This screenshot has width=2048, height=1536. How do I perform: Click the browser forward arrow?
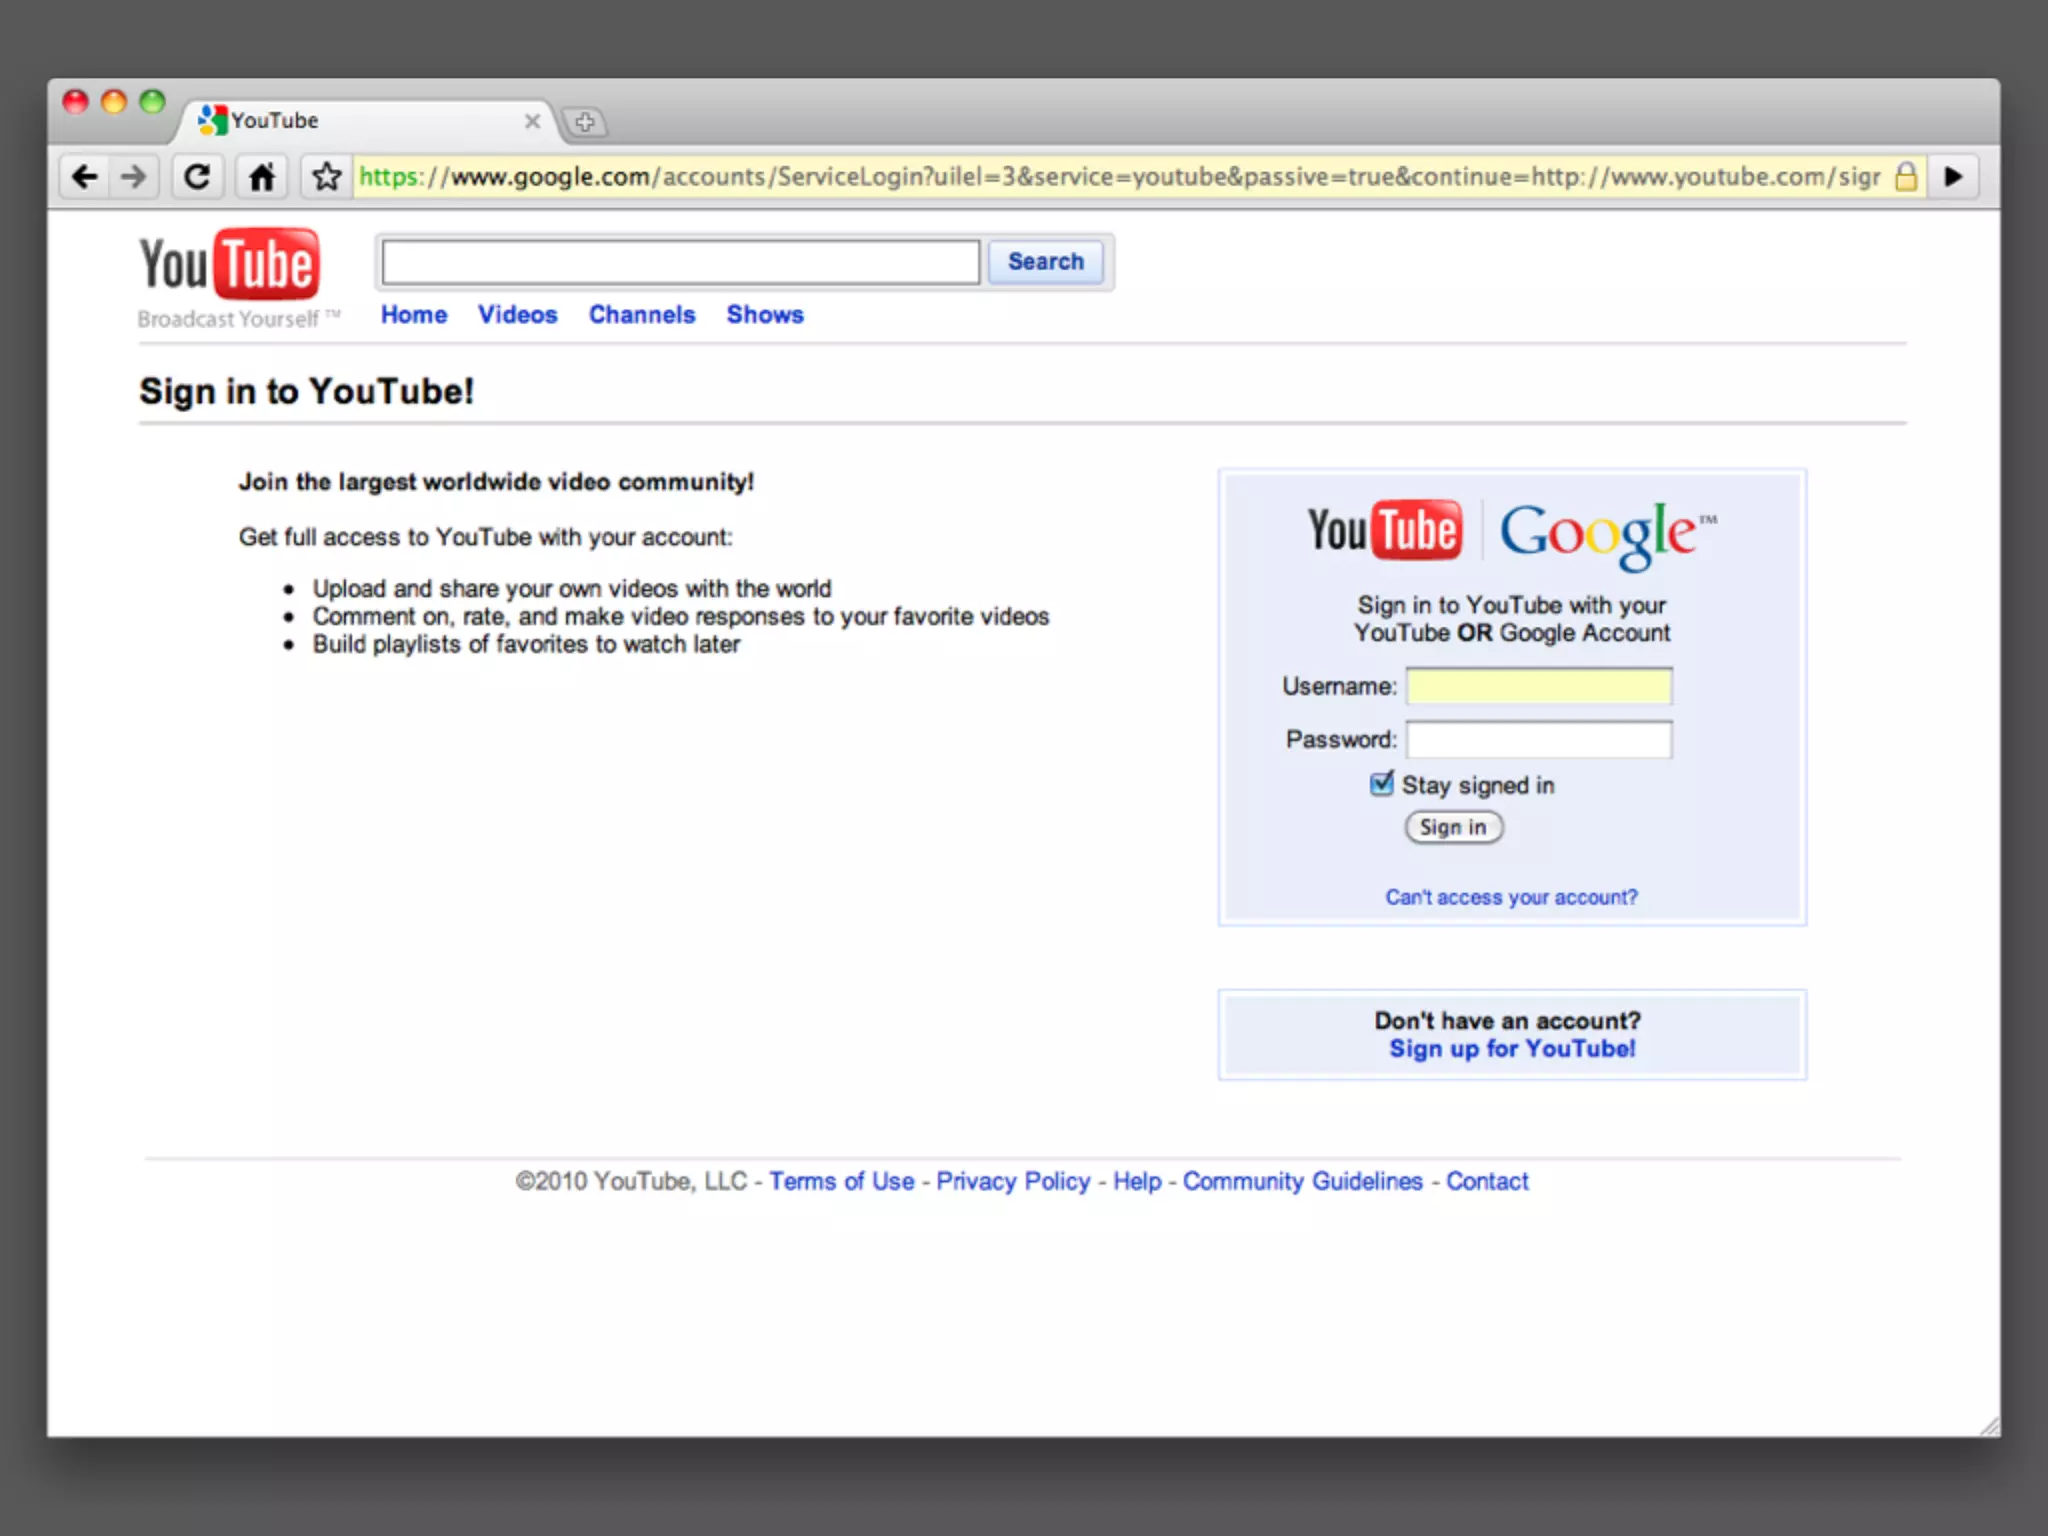tap(133, 177)
